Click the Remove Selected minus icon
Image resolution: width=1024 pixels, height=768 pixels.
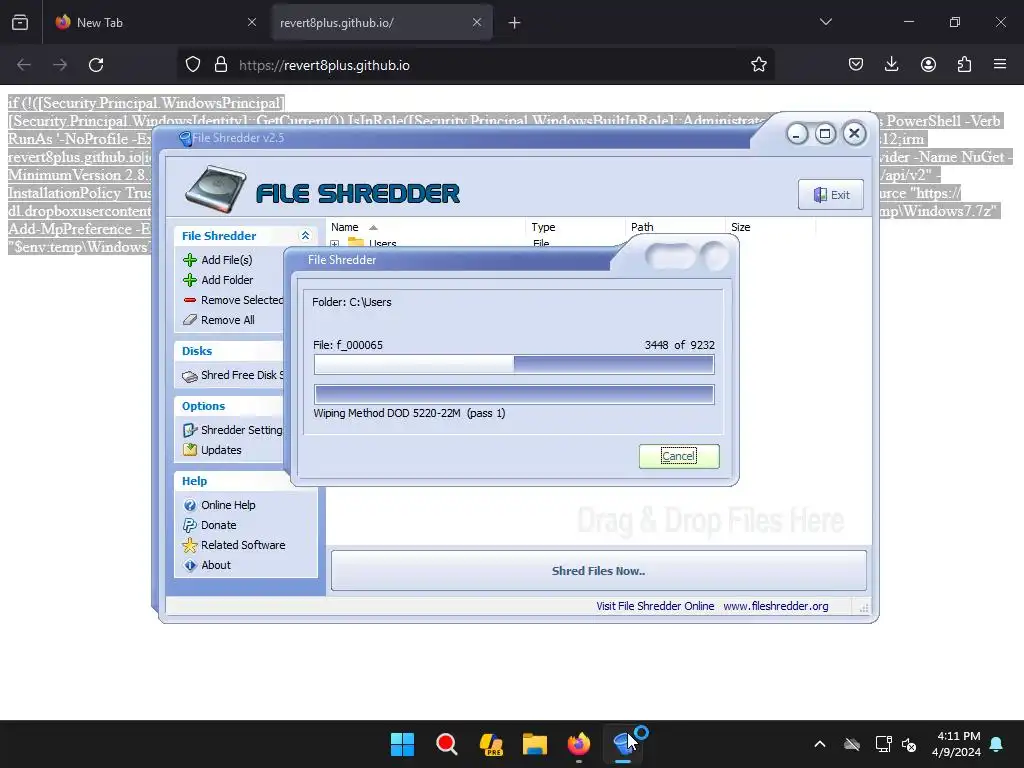[190, 300]
